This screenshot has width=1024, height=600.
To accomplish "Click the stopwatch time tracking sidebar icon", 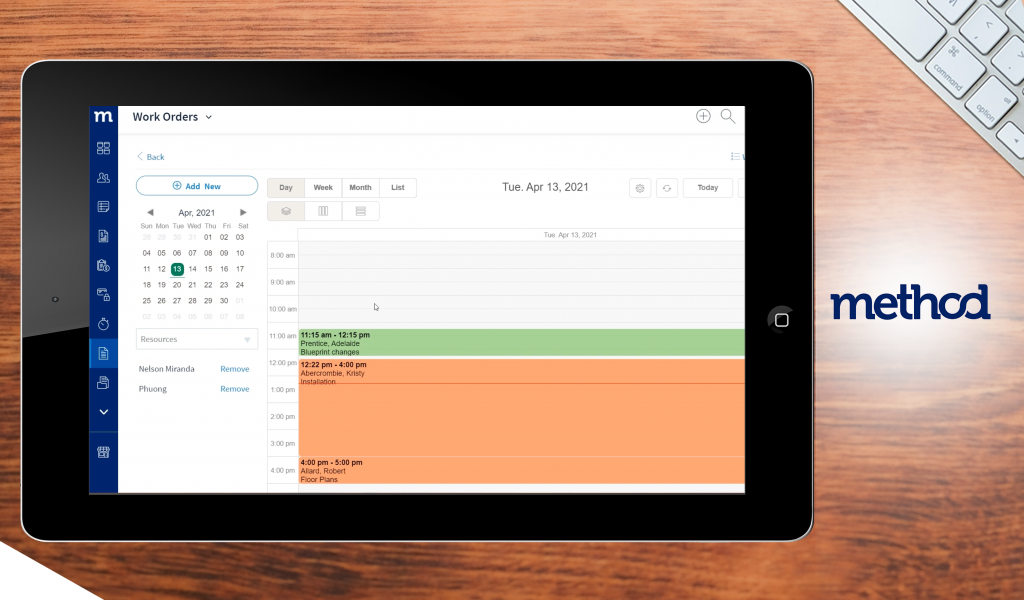I will tap(103, 324).
